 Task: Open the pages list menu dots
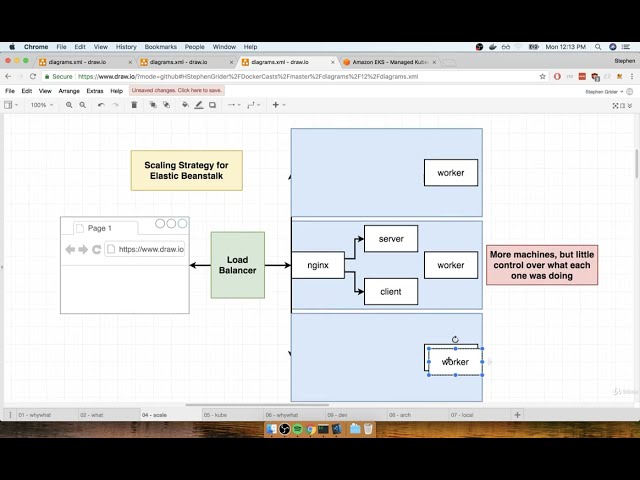click(x=10, y=415)
